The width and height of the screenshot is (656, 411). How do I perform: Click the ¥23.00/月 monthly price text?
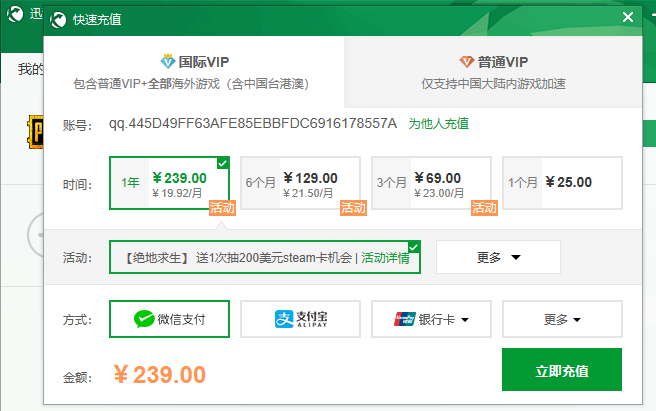pos(439,193)
